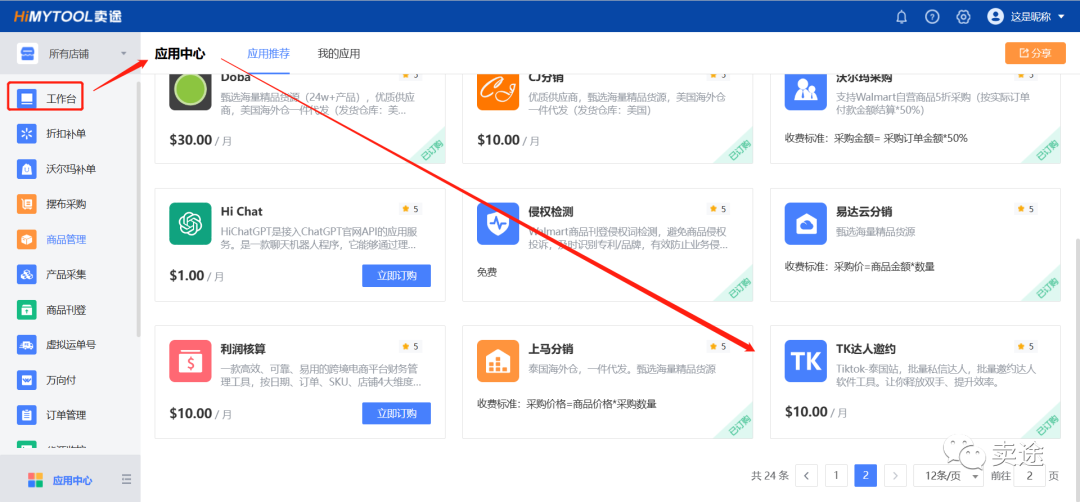The width and height of the screenshot is (1080, 502).
Task: Click the 沃尔玛采购 app icon
Action: coord(805,91)
